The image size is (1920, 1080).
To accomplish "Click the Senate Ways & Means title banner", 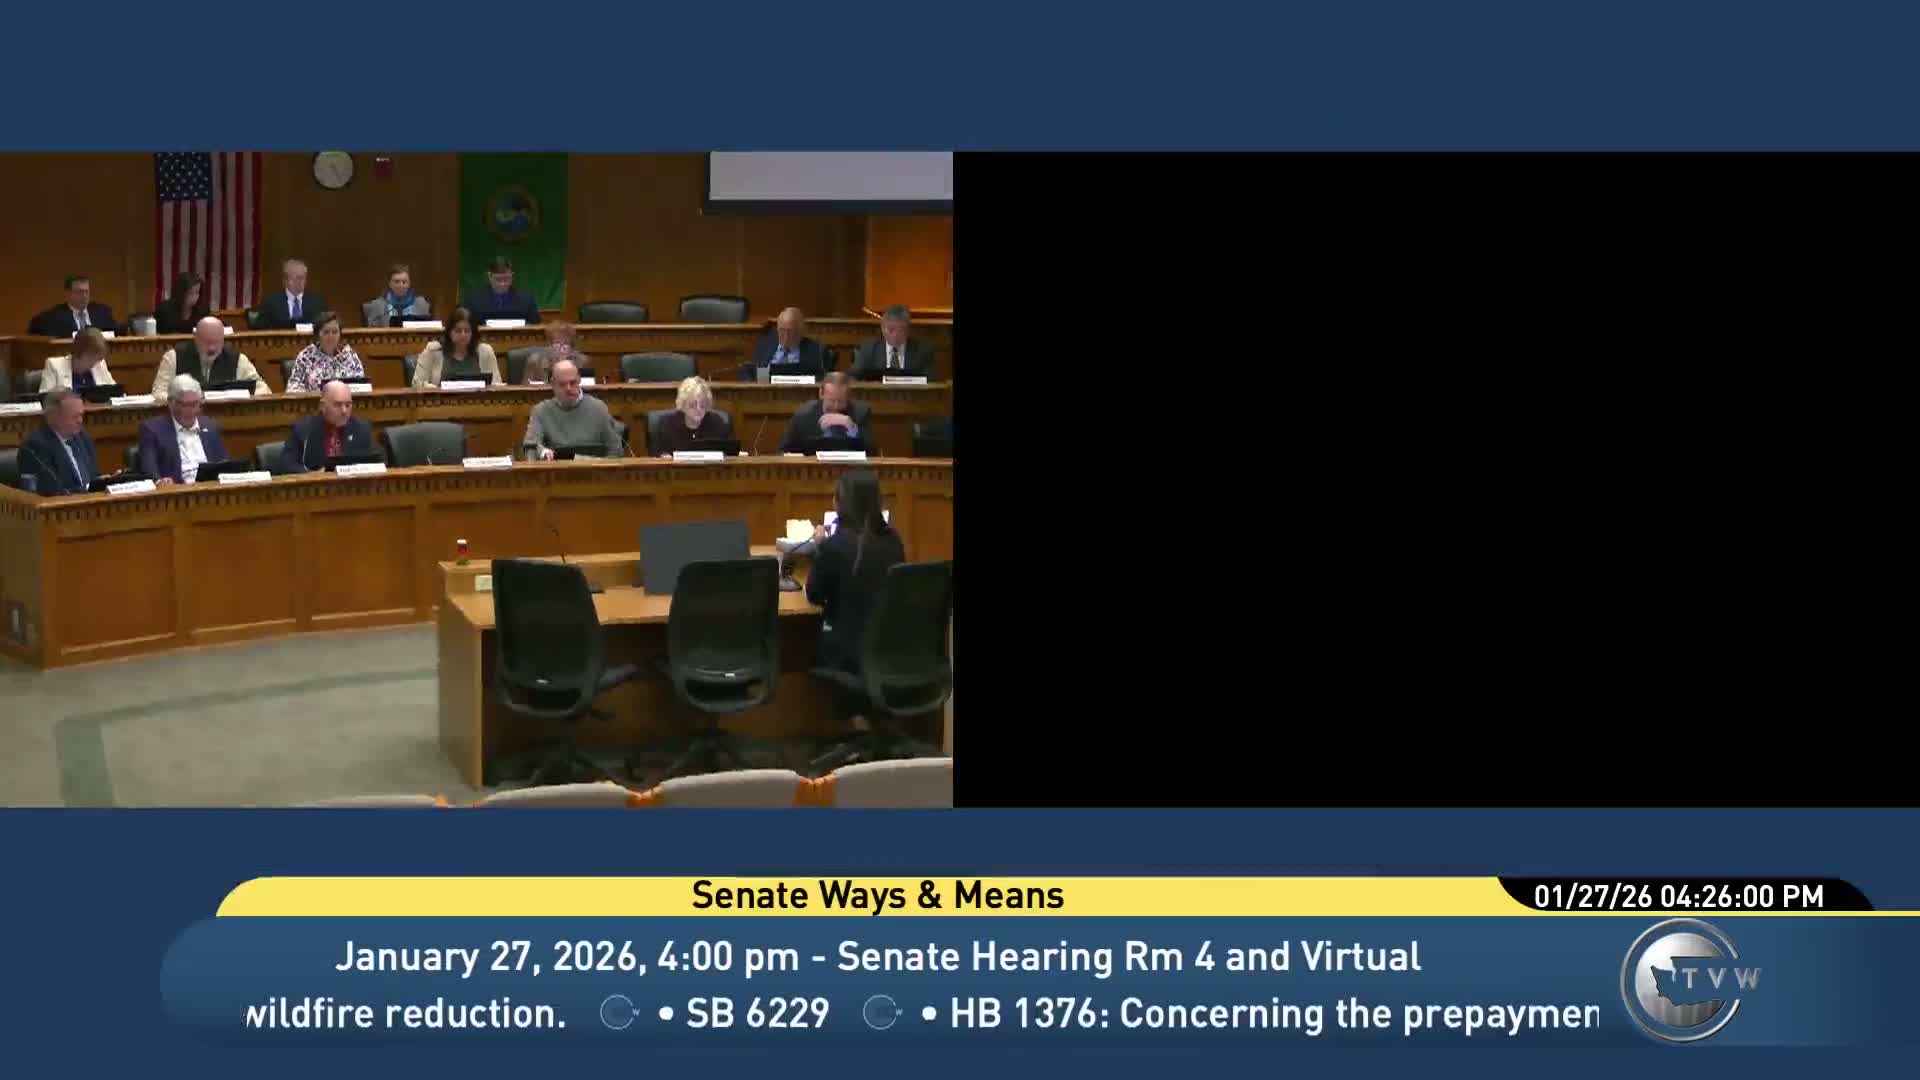I will pyautogui.click(x=877, y=896).
